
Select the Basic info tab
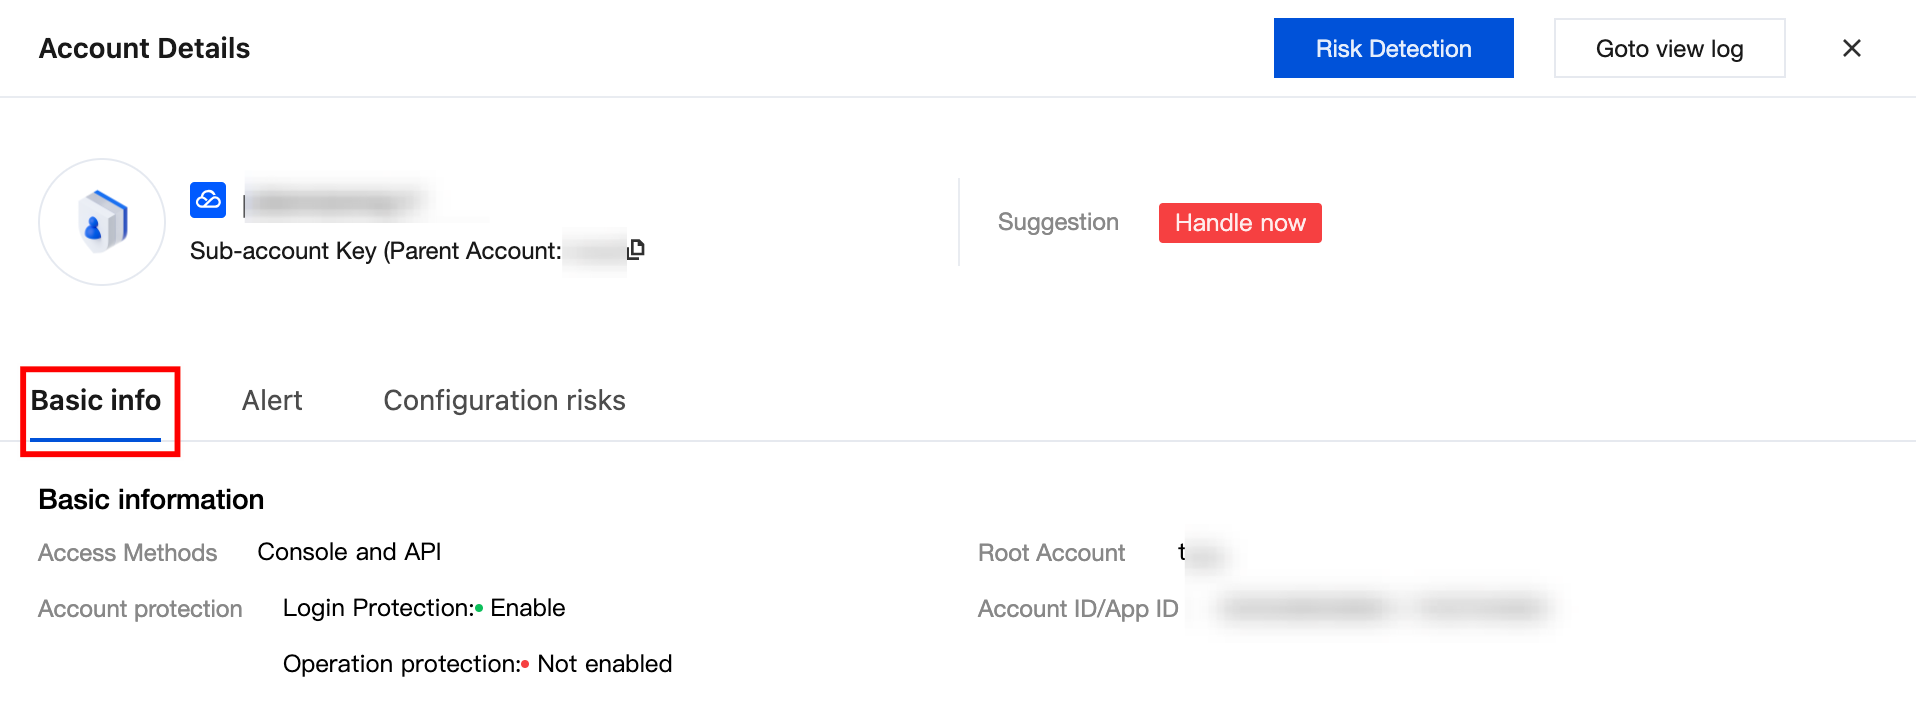coord(96,401)
